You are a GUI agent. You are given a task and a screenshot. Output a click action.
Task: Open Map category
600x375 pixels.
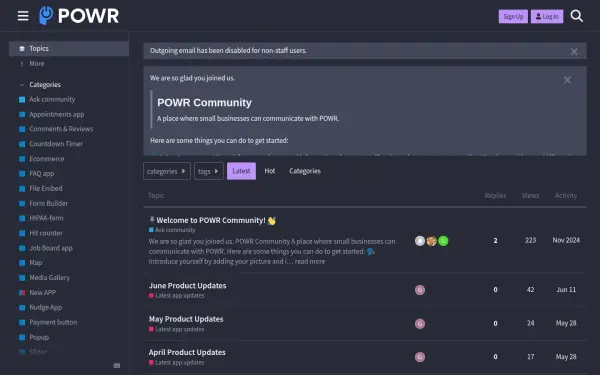point(36,263)
